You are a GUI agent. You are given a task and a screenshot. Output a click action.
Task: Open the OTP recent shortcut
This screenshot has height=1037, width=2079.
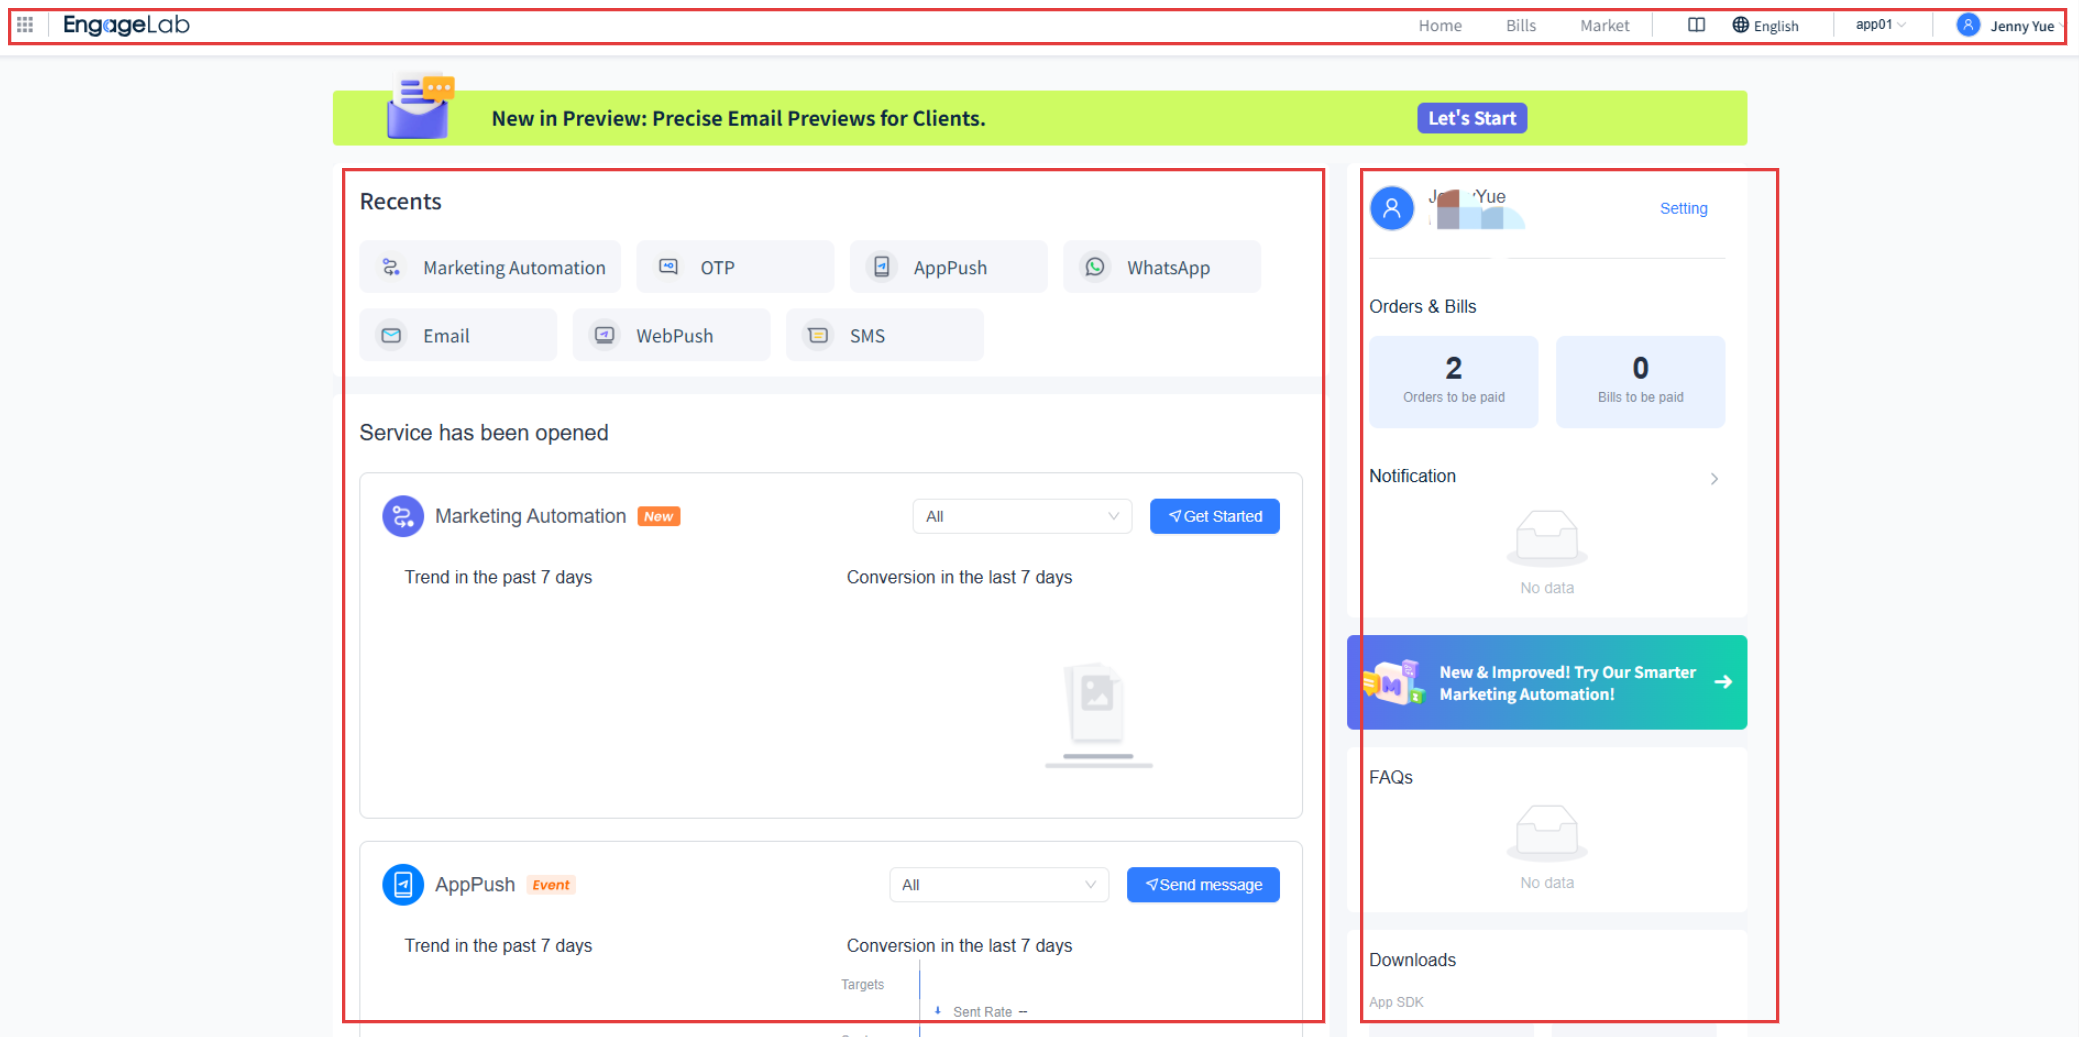click(x=735, y=267)
